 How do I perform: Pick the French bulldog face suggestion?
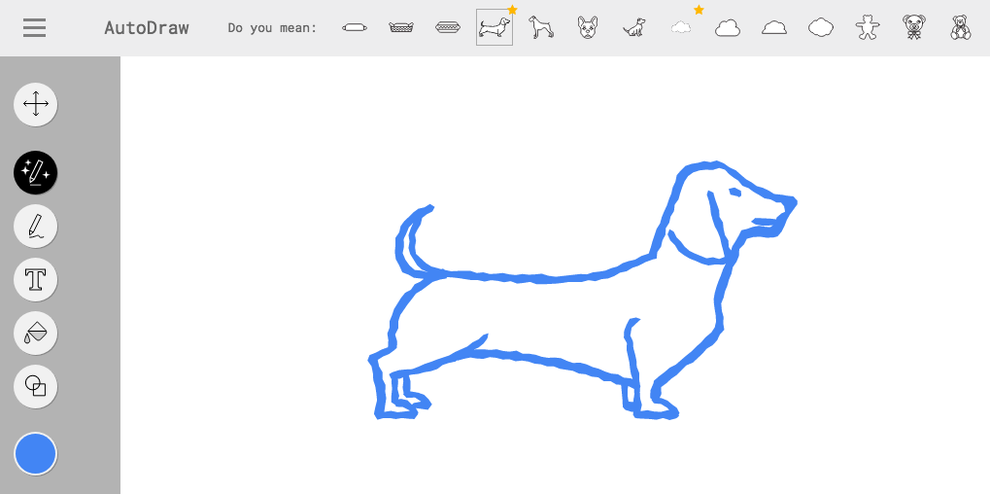coord(588,28)
